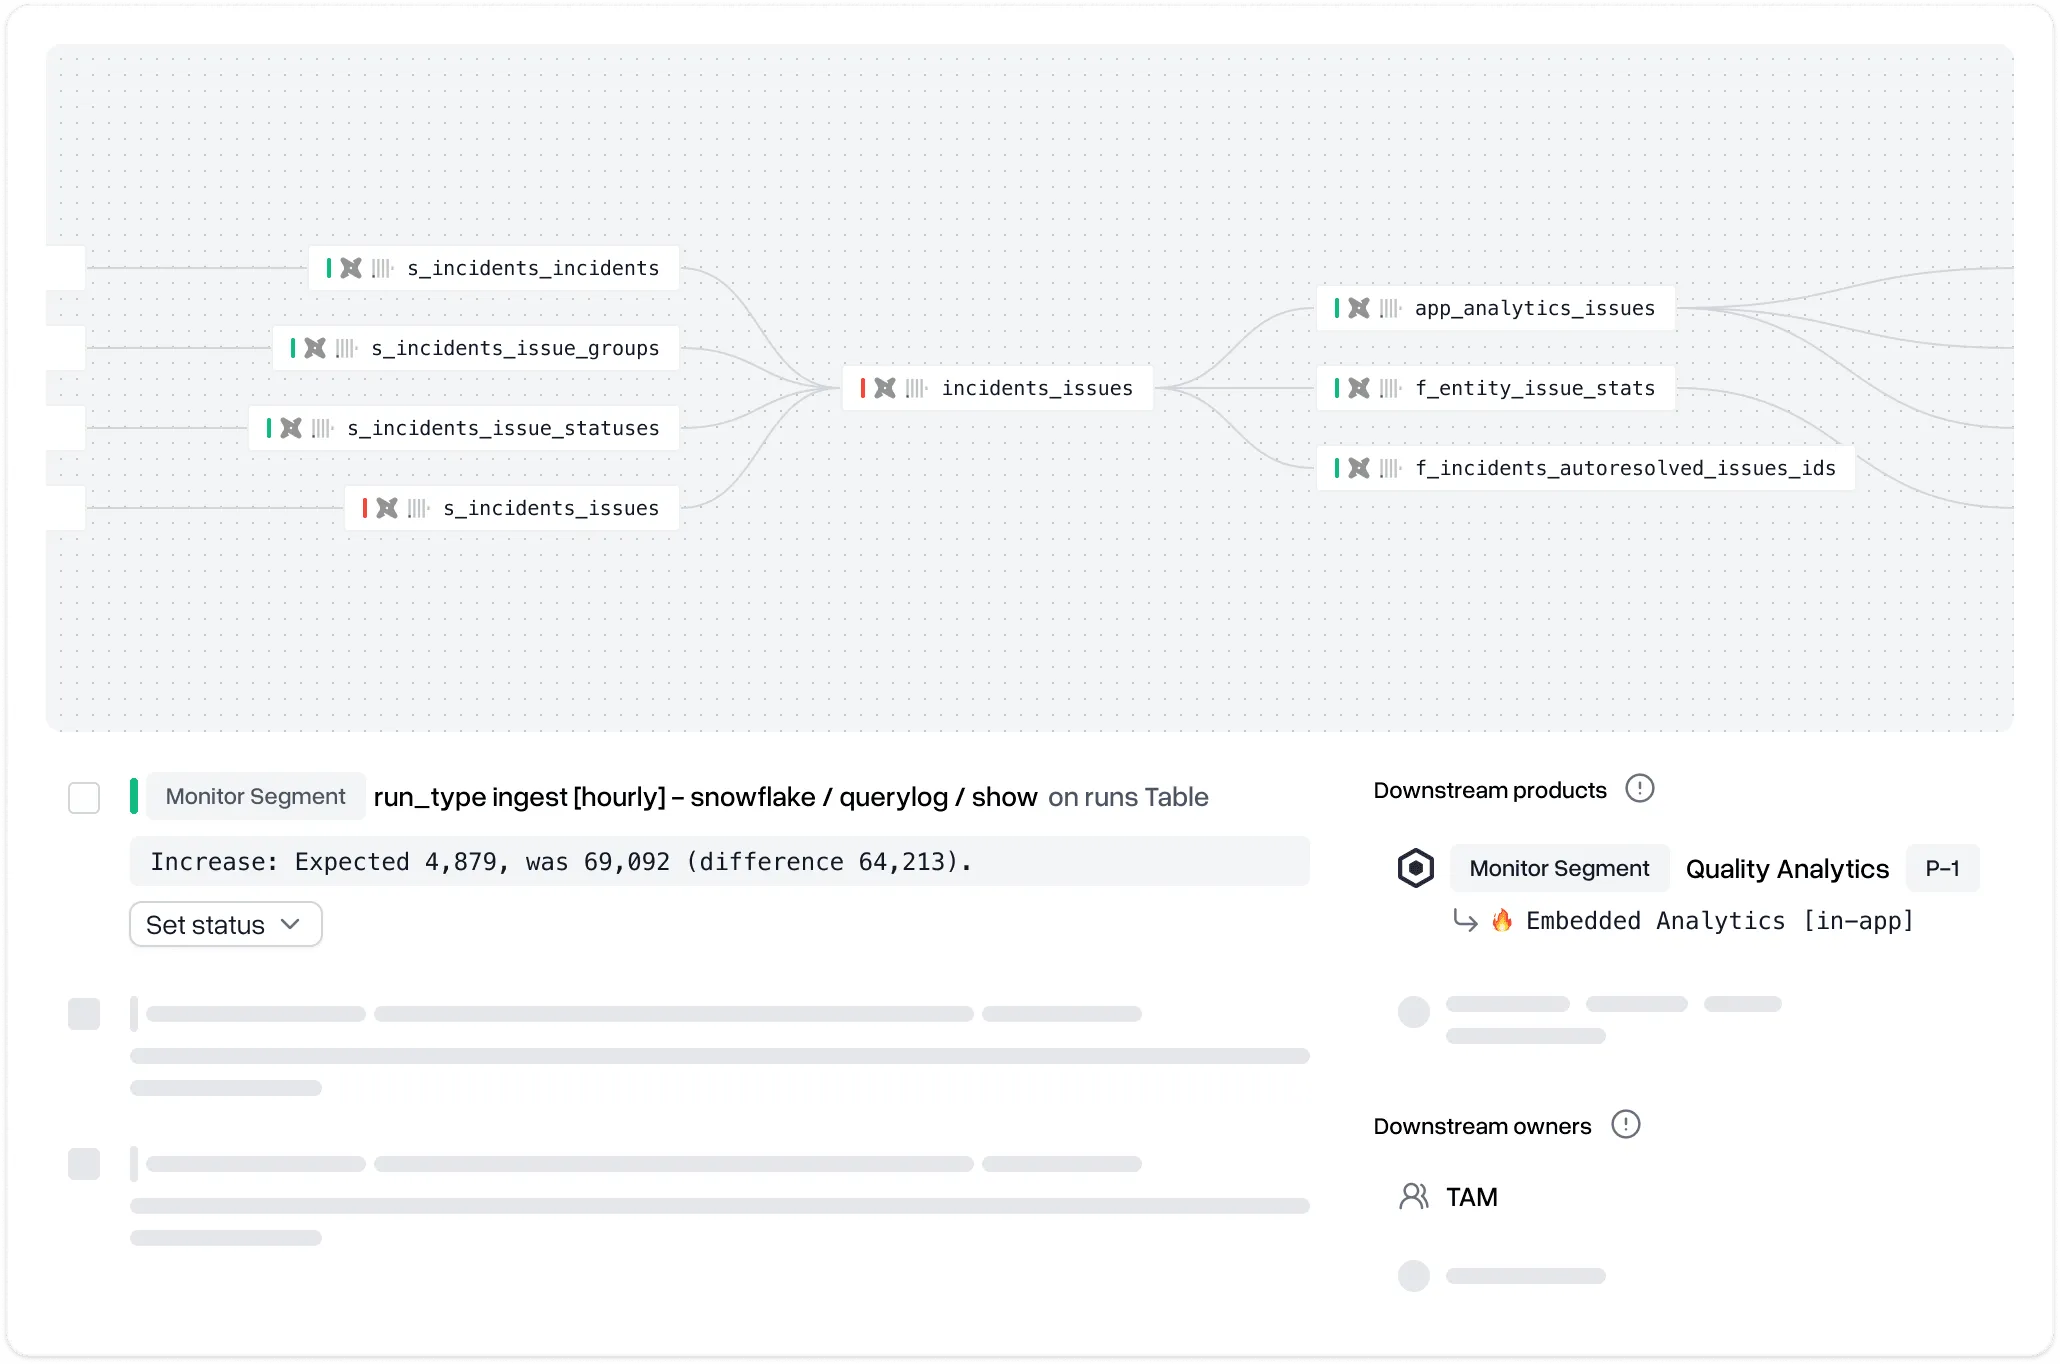Click fire icon before Embedded Analytics
Image resolution: width=2060 pixels, height=1364 pixels.
click(x=1501, y=921)
